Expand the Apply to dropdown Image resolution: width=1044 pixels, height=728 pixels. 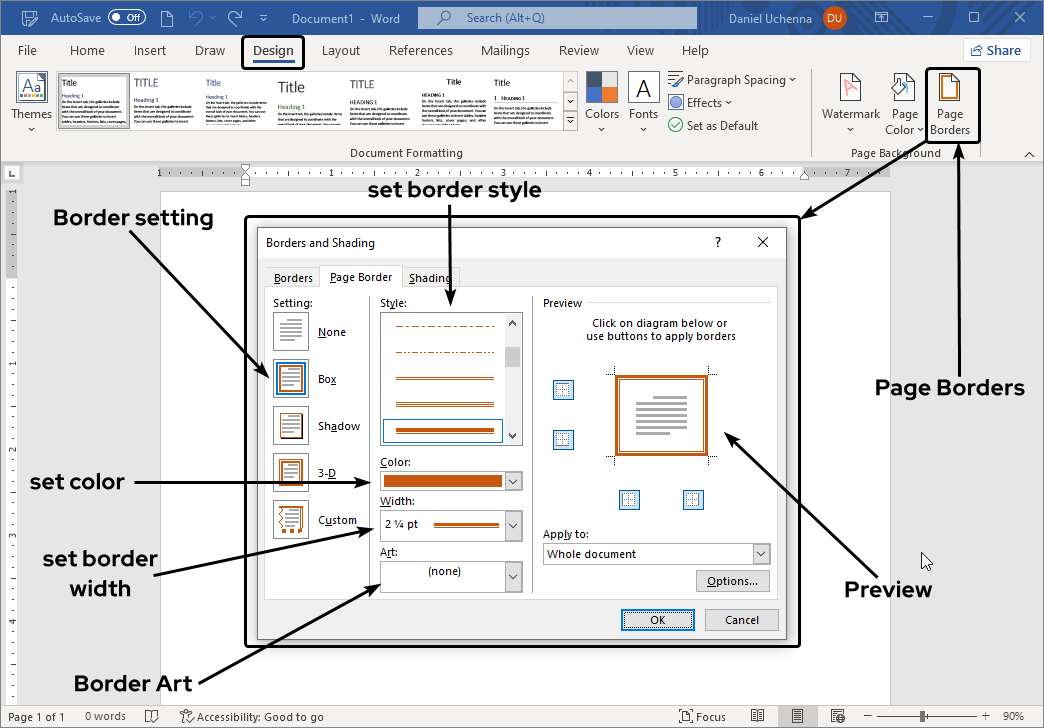761,553
